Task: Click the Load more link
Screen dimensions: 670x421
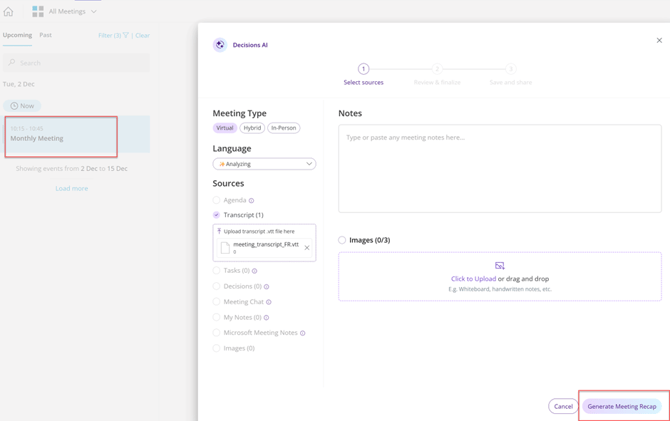Action: [x=71, y=188]
